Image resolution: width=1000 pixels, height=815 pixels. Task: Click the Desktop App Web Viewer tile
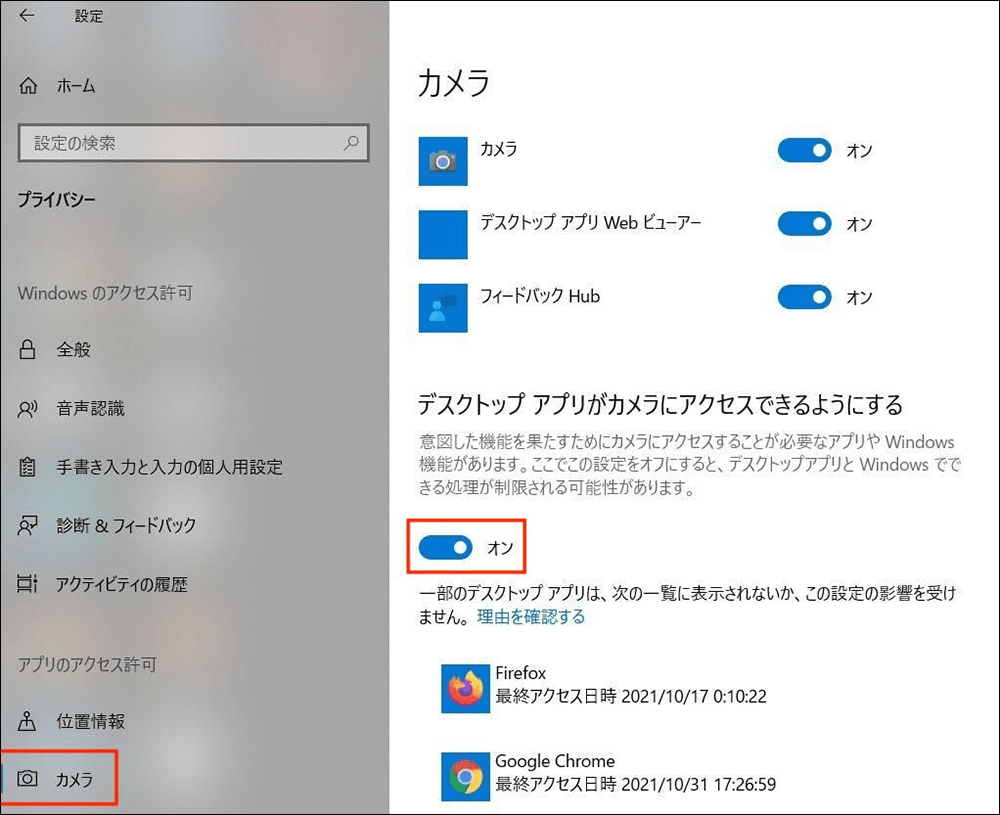443,235
